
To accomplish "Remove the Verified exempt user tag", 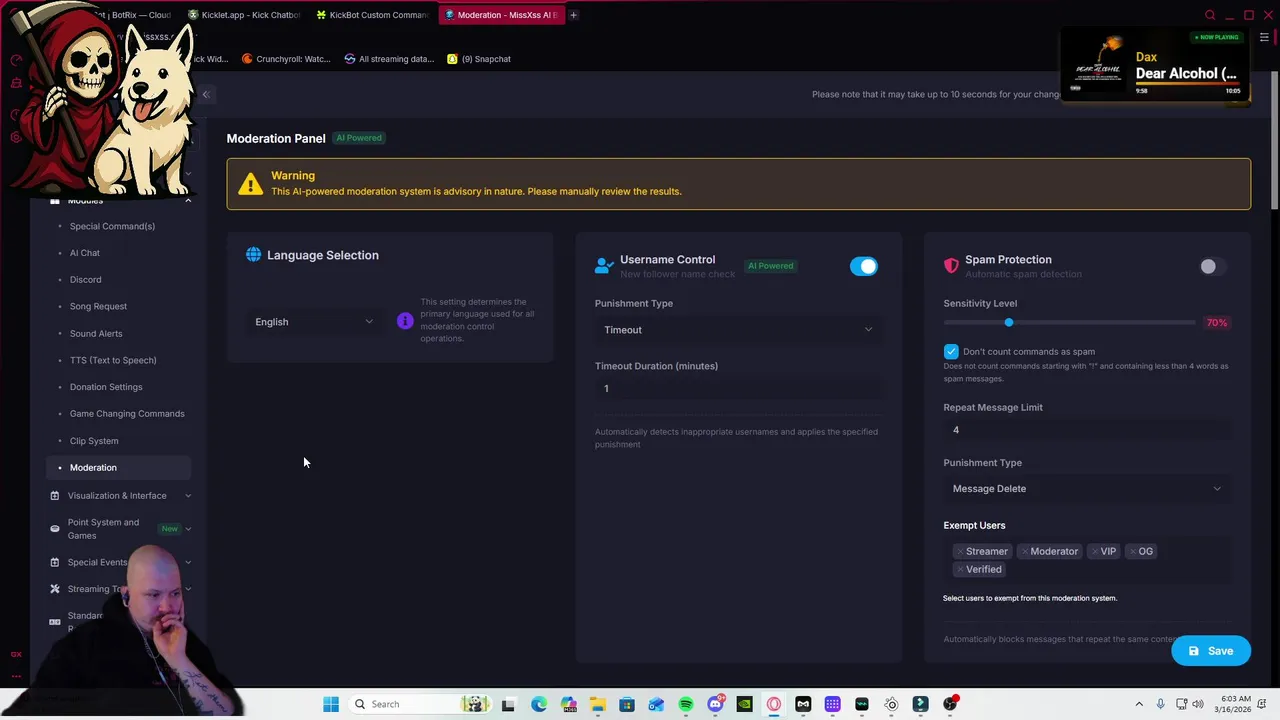I will [x=960, y=569].
